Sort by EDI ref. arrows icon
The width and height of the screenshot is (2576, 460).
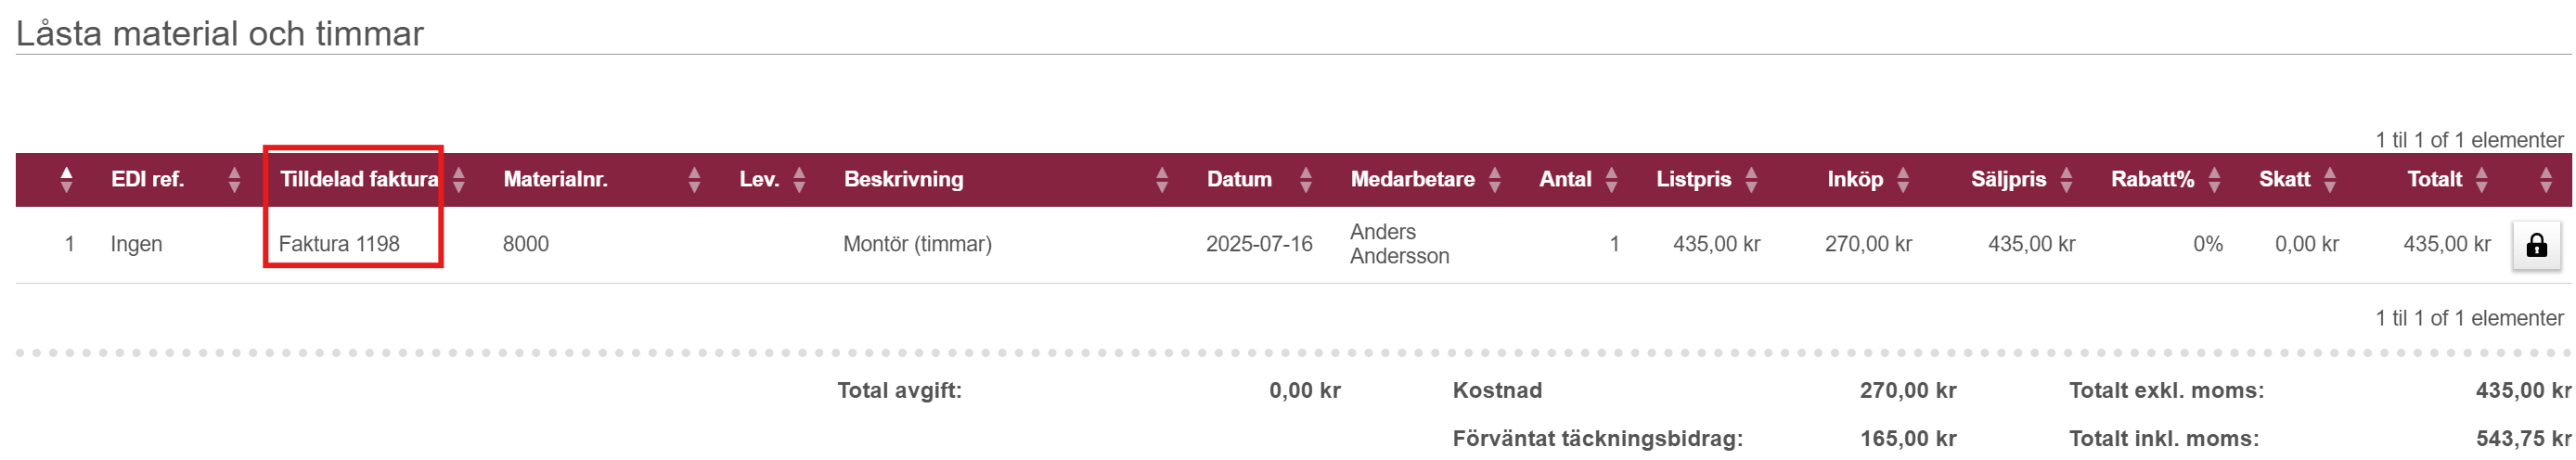[x=234, y=180]
